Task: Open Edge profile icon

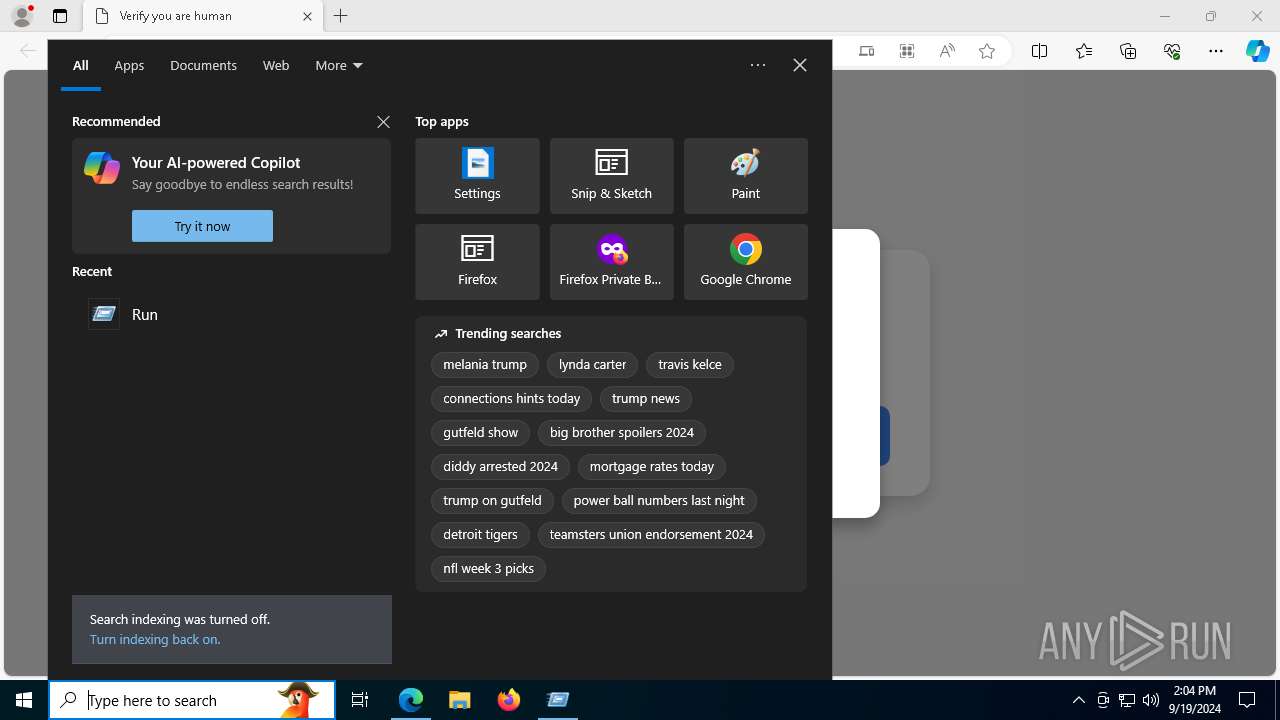Action: [x=22, y=16]
